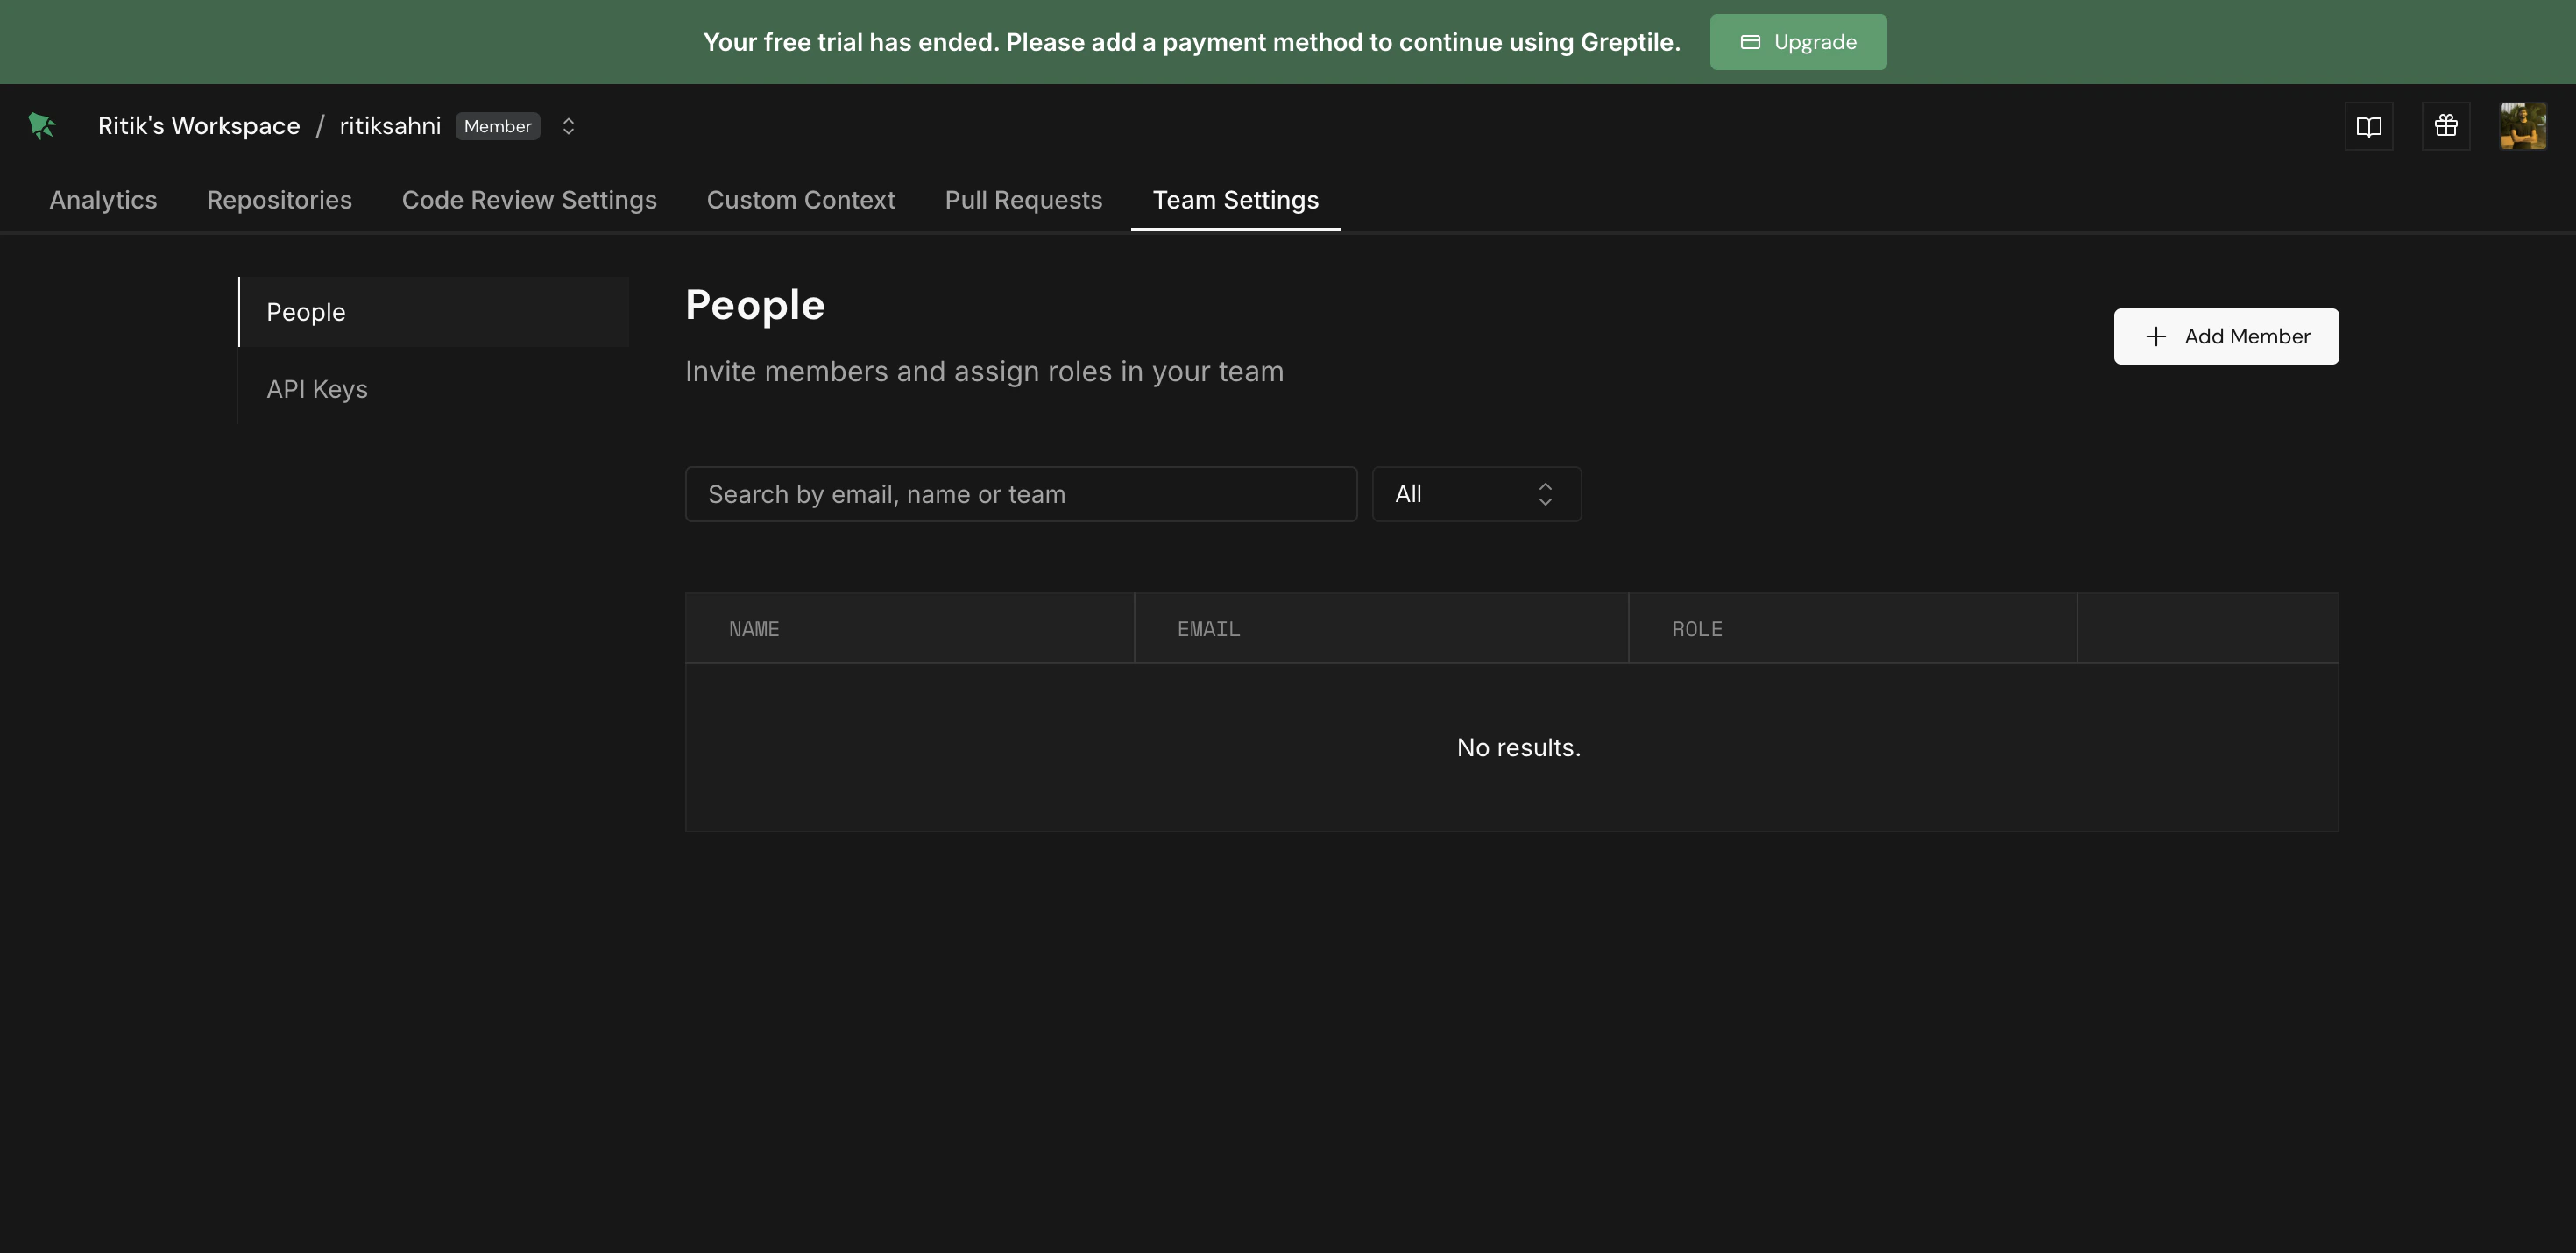Click Ritik's Workspace breadcrumb link
Screen dimensions: 2576x1253
point(199,126)
